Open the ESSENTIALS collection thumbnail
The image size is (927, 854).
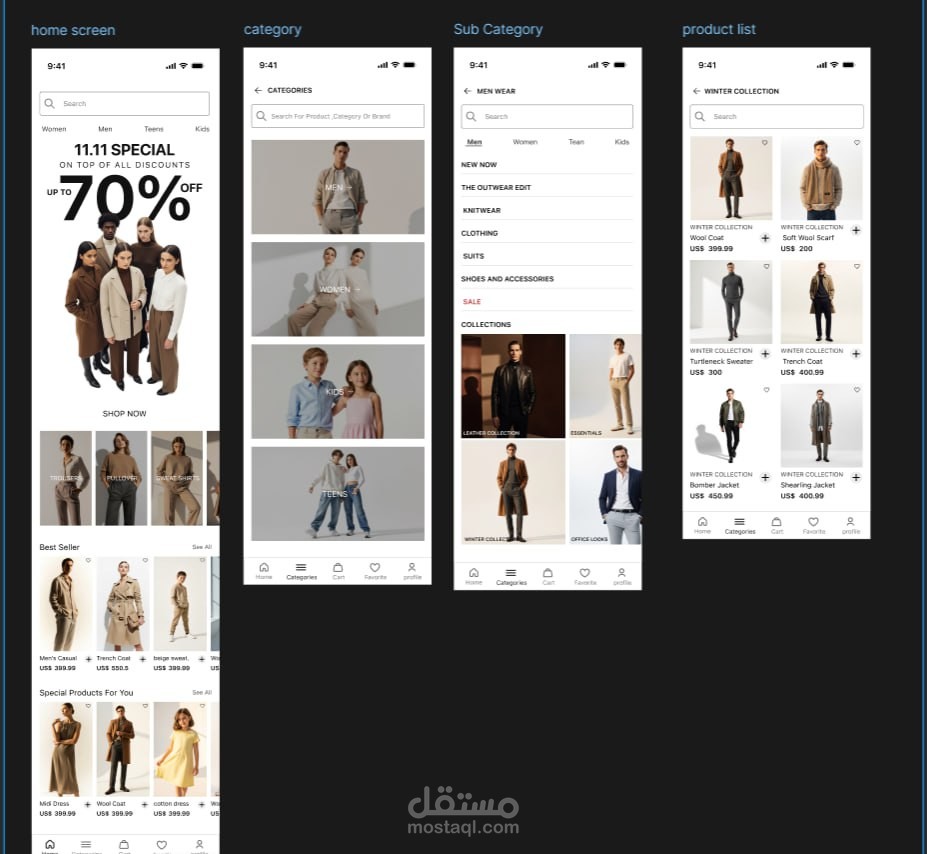[605, 386]
